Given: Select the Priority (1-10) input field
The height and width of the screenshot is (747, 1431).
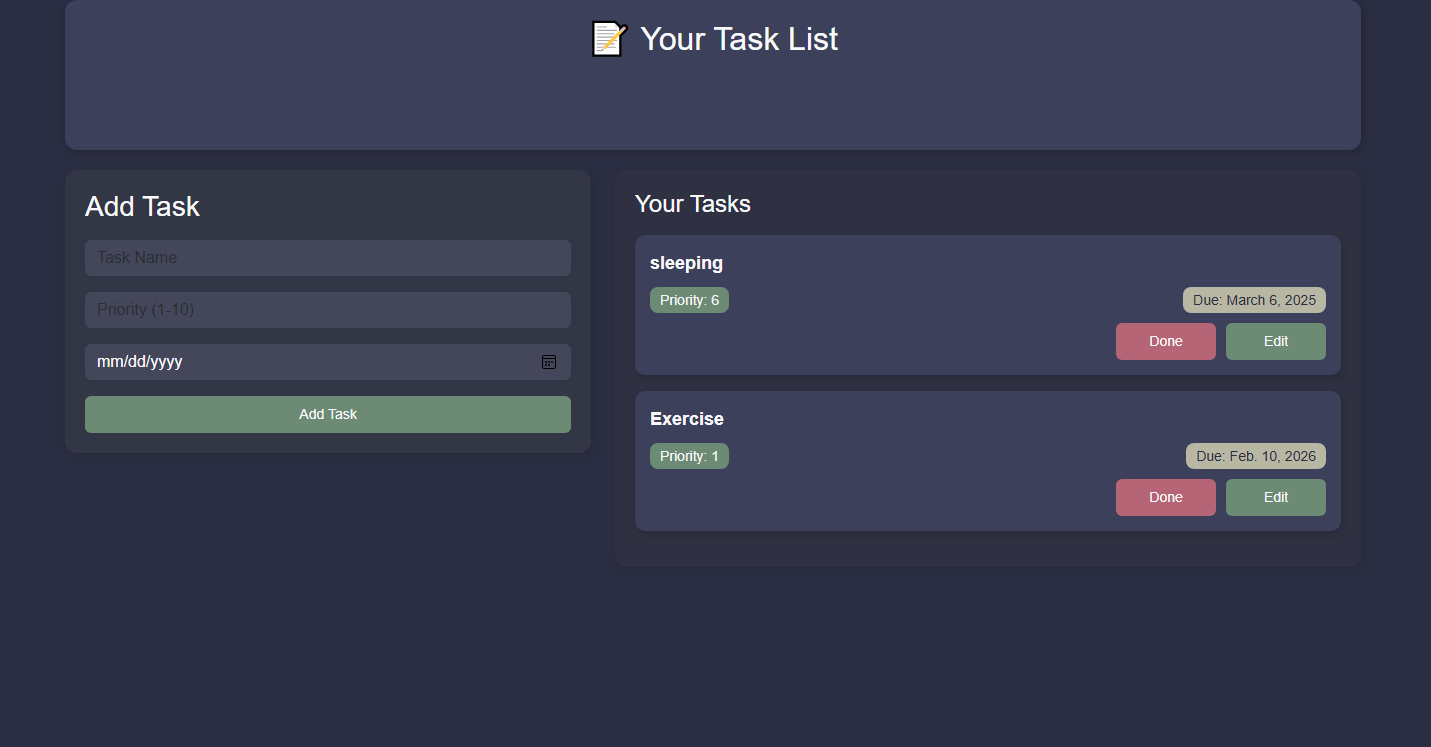Looking at the screenshot, I should (328, 309).
